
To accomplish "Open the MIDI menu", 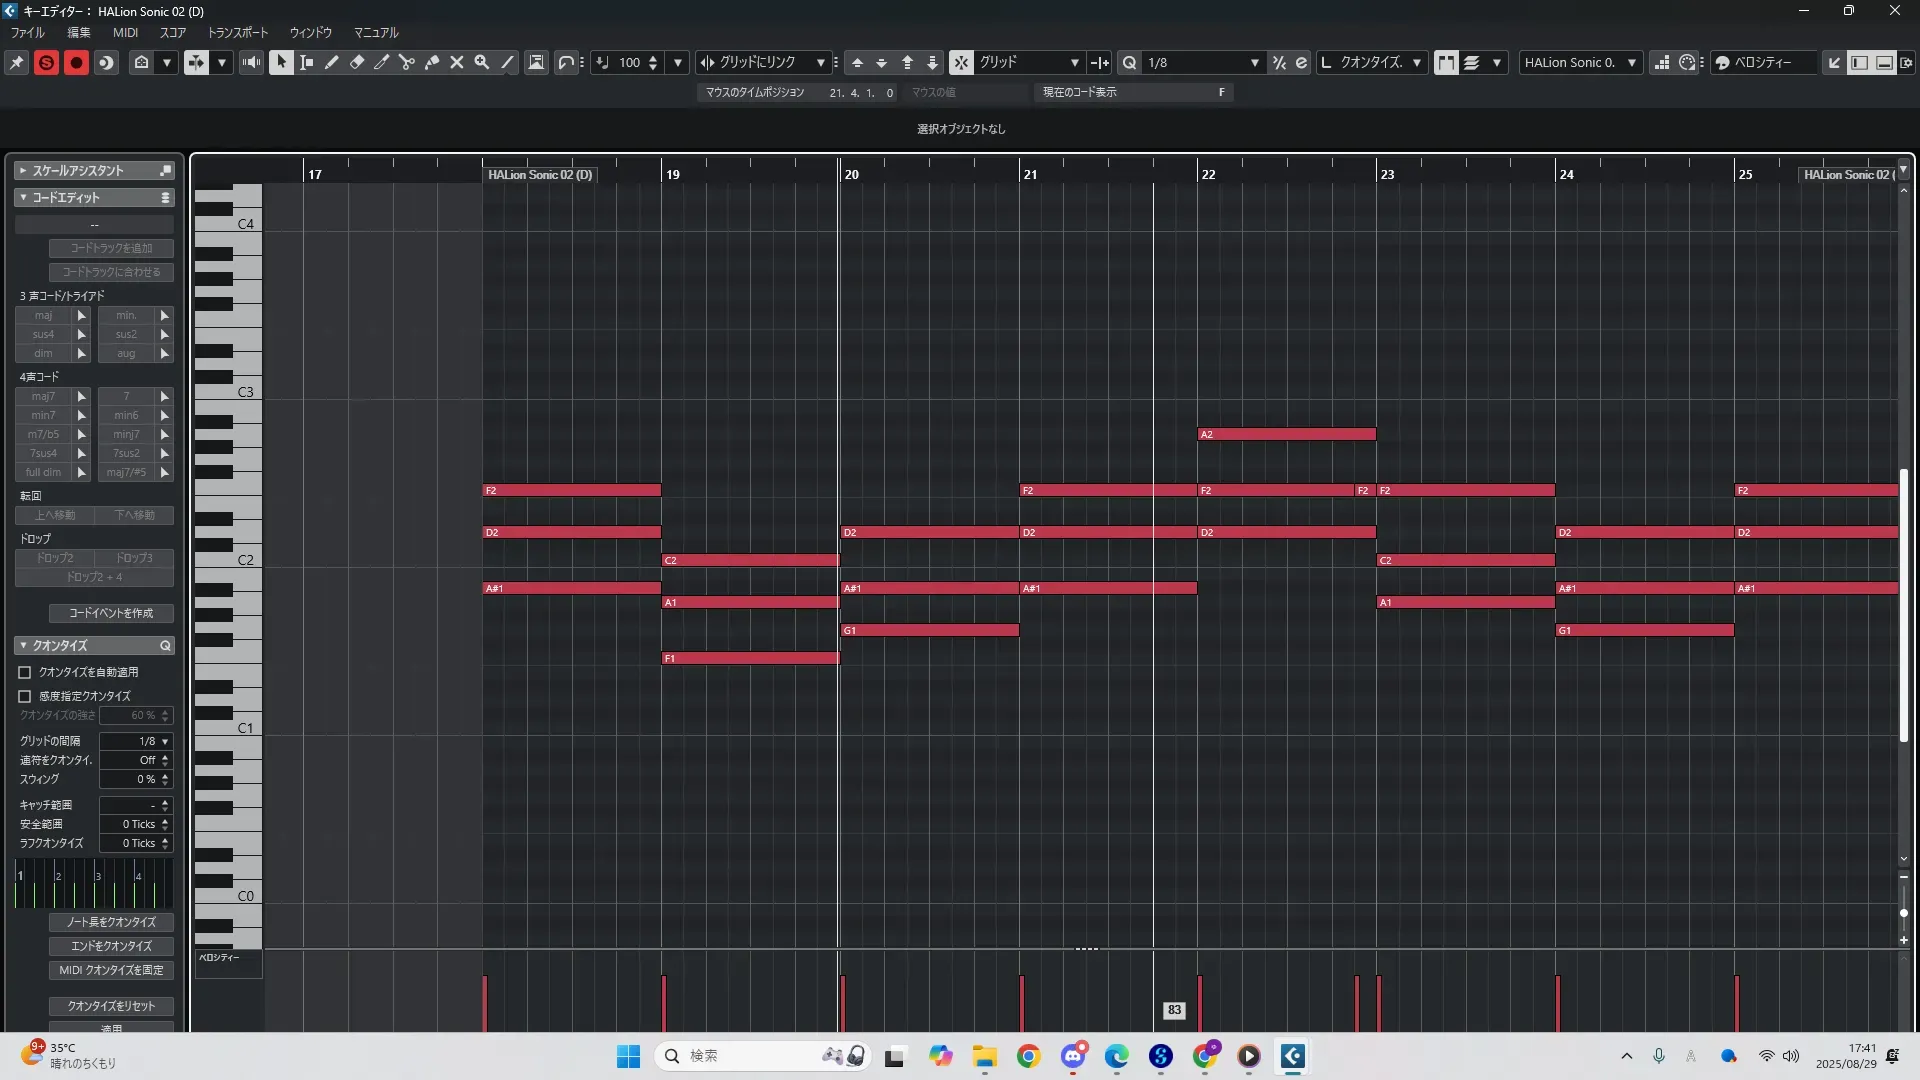I will (125, 32).
